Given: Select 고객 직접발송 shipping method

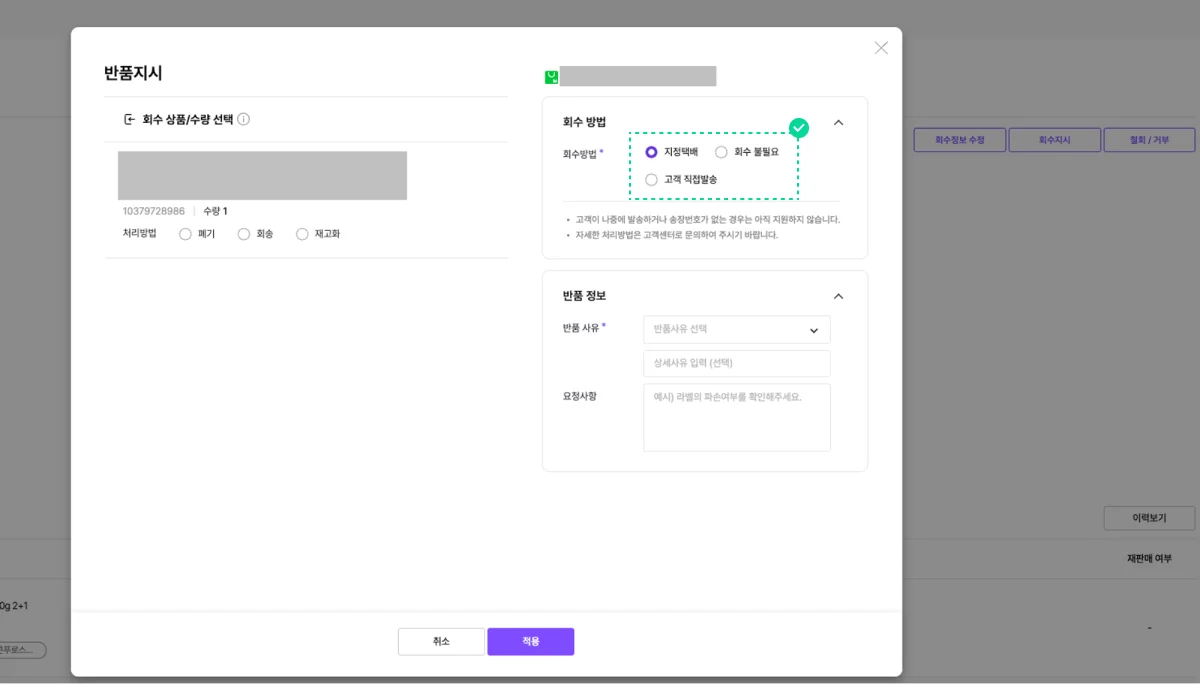Looking at the screenshot, I should tap(651, 178).
